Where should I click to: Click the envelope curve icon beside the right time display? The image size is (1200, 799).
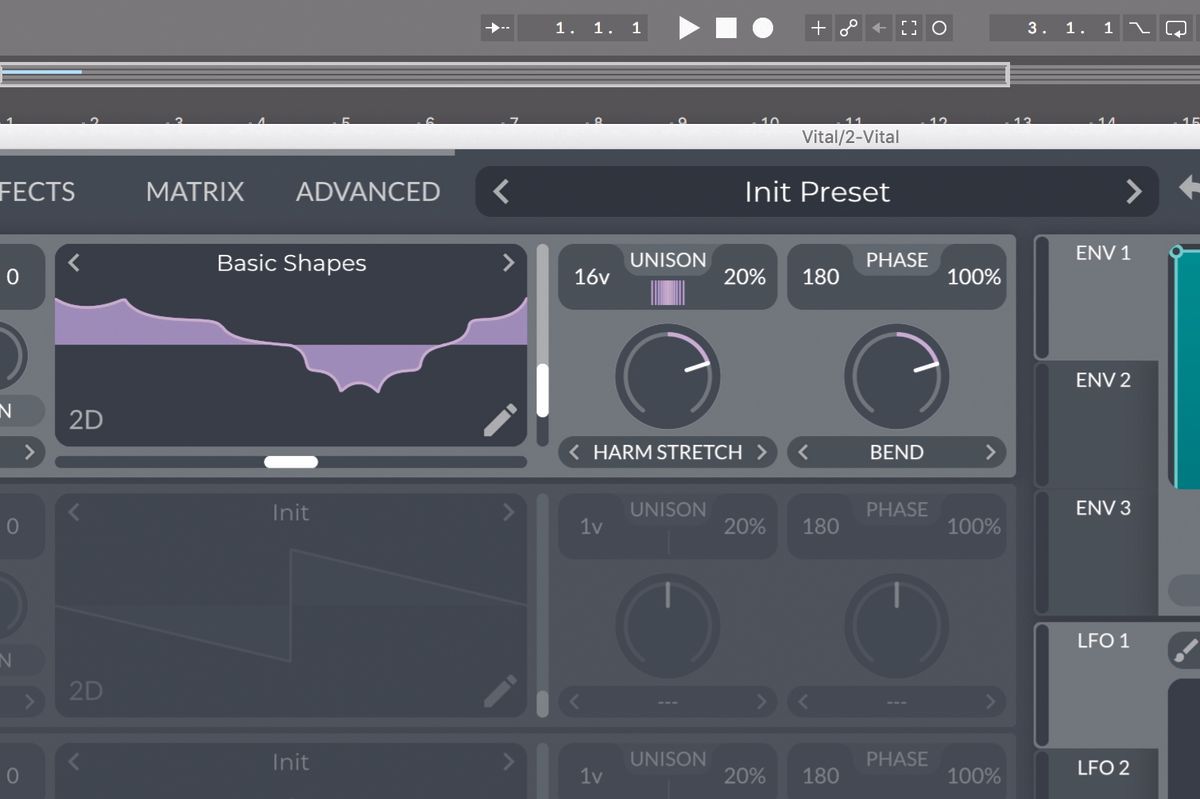[x=1139, y=28]
